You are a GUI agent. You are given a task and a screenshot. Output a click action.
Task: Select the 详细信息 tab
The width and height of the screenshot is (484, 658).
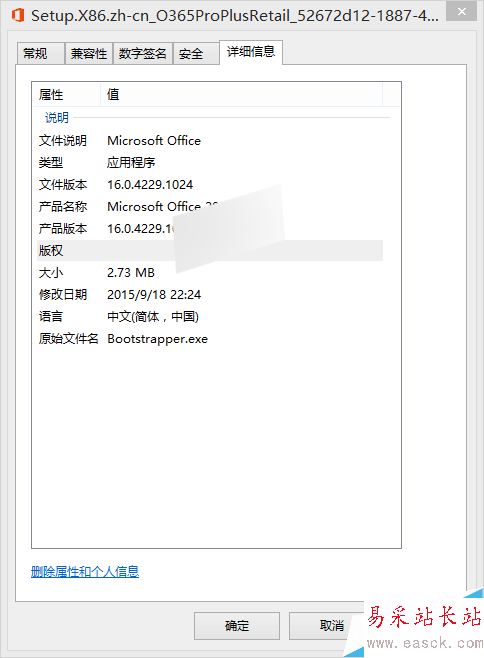pos(251,52)
